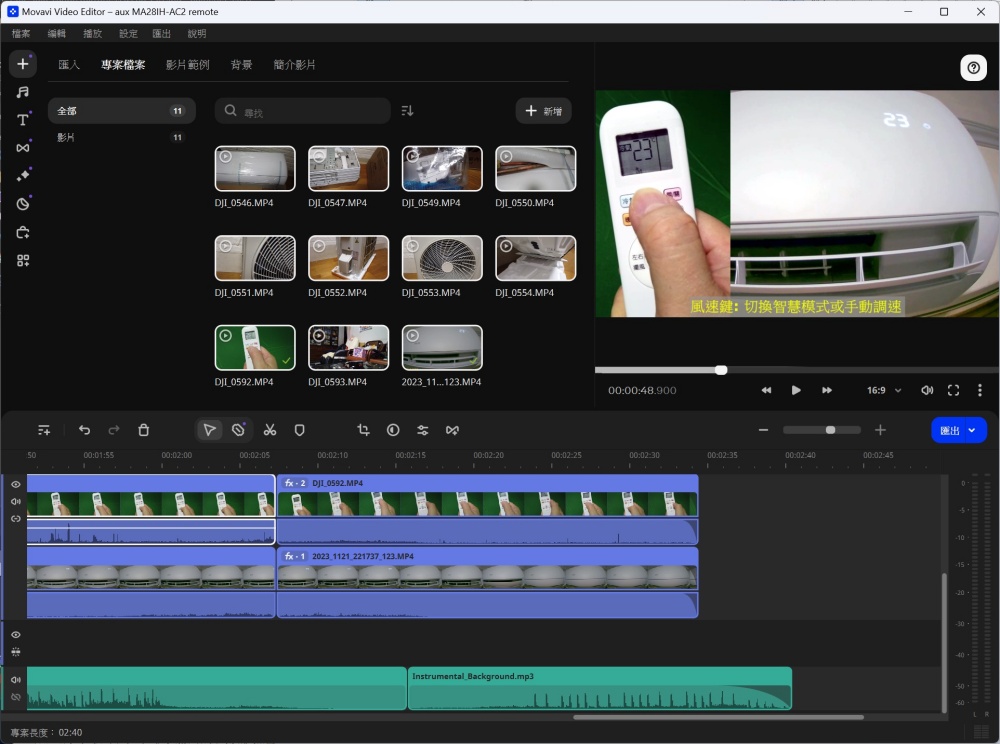Mute the video track's audio speaker icon
Screen dimensions: 1000x744
click(16, 501)
